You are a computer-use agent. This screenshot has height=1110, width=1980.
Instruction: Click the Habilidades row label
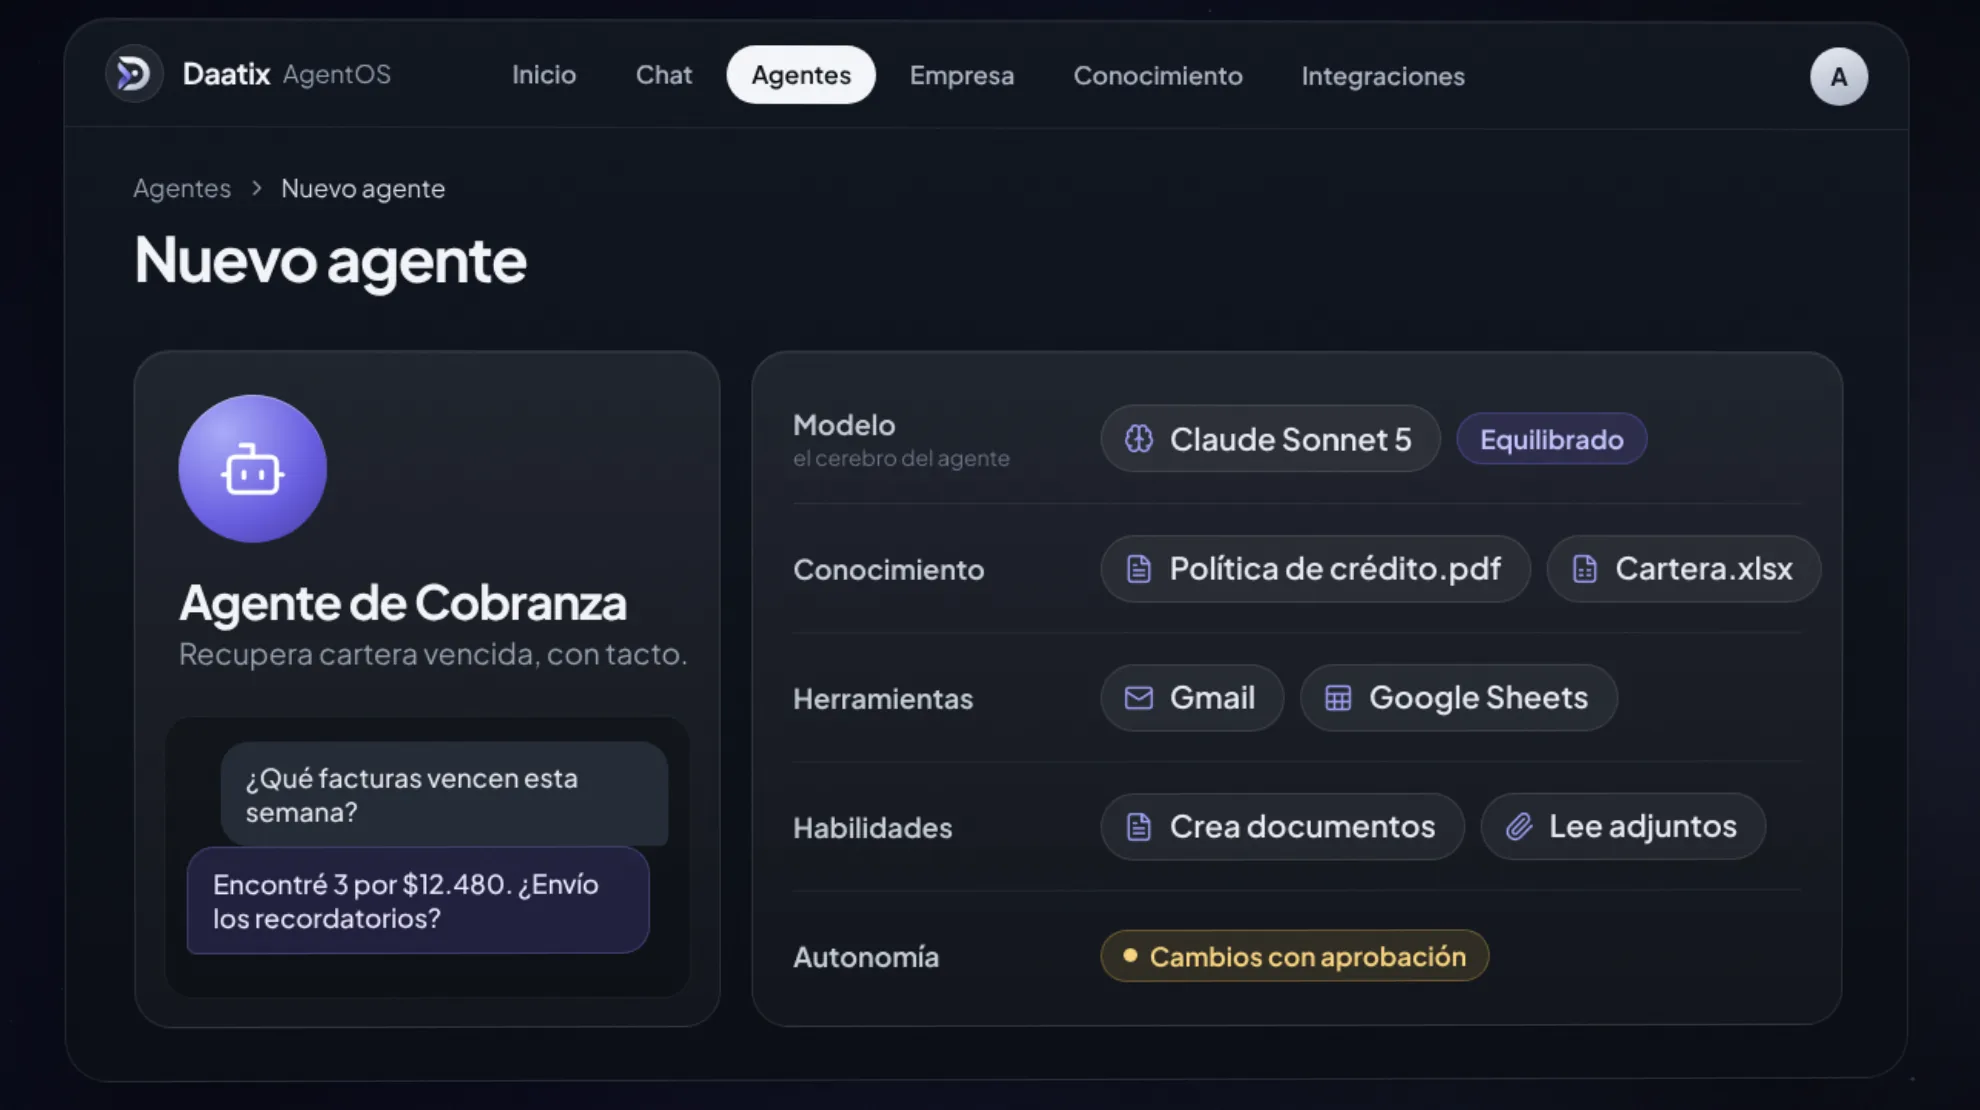872,828
